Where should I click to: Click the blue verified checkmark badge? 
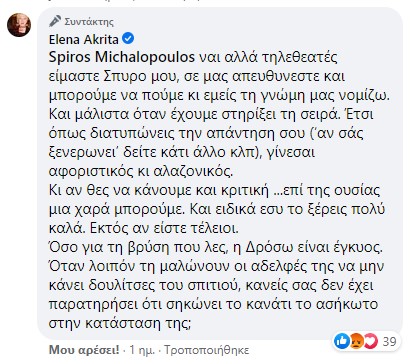pos(128,39)
